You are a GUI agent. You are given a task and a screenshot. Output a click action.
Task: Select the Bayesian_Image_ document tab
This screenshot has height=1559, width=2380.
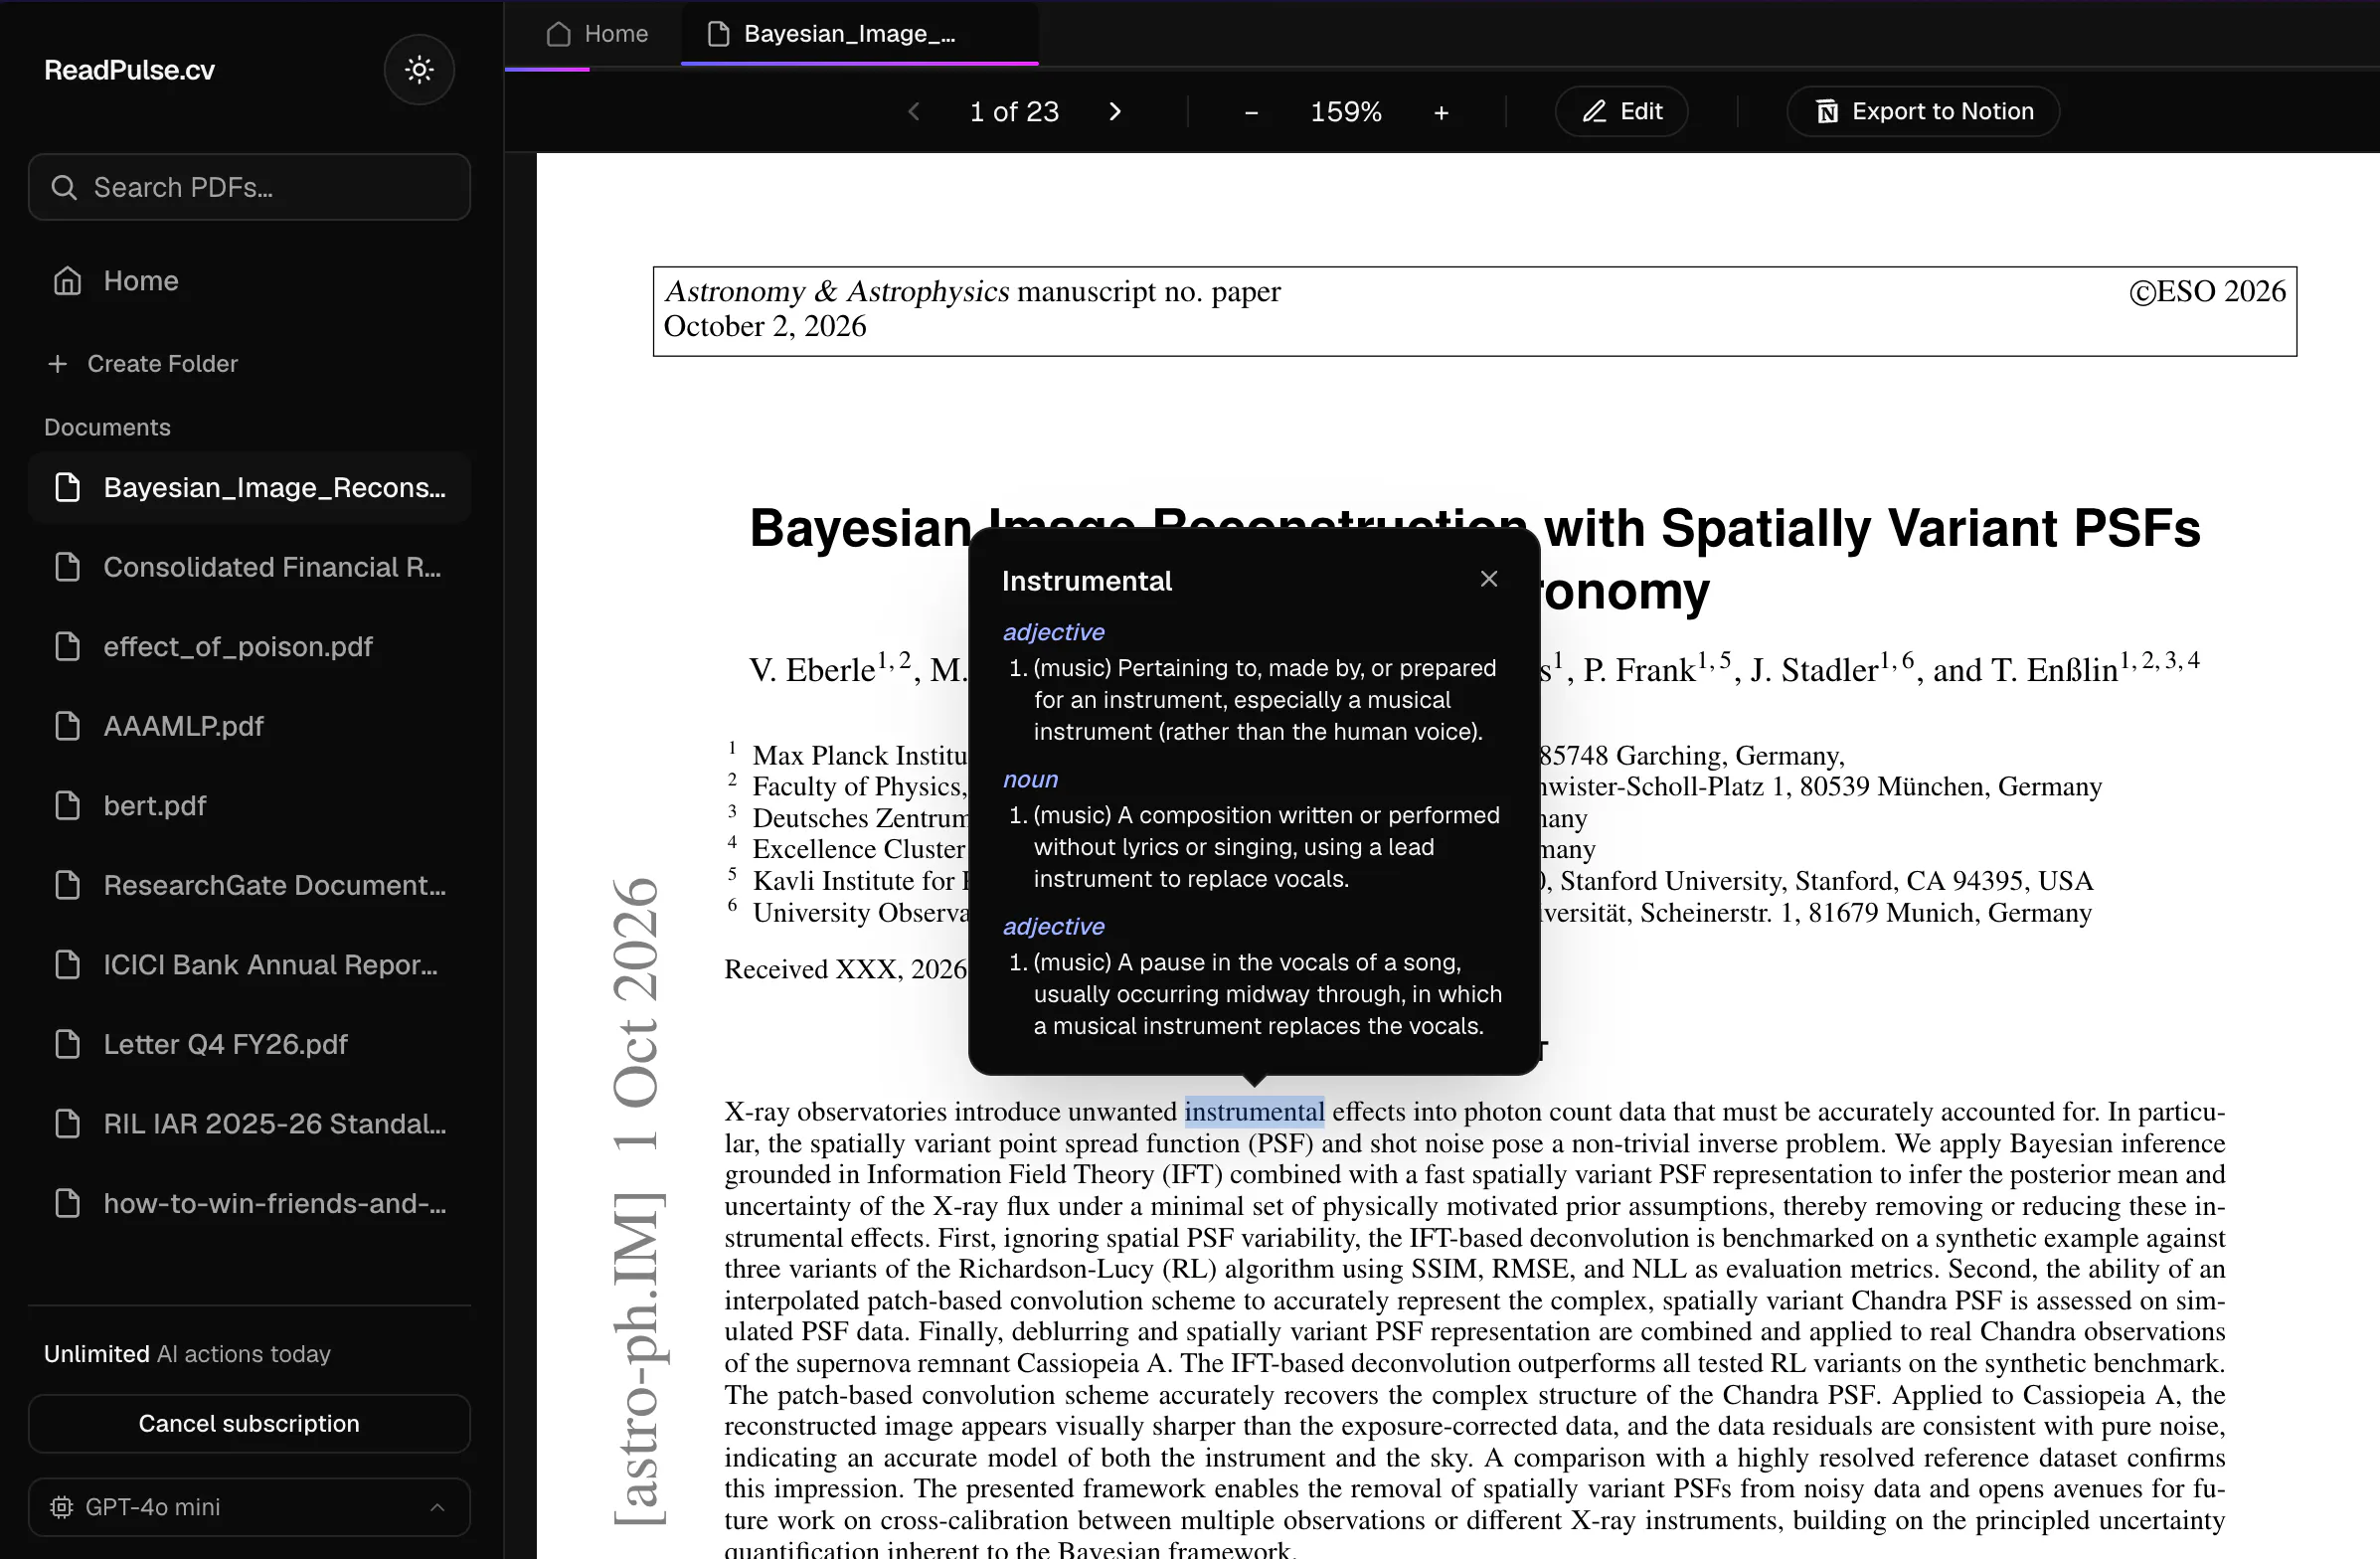click(x=859, y=34)
